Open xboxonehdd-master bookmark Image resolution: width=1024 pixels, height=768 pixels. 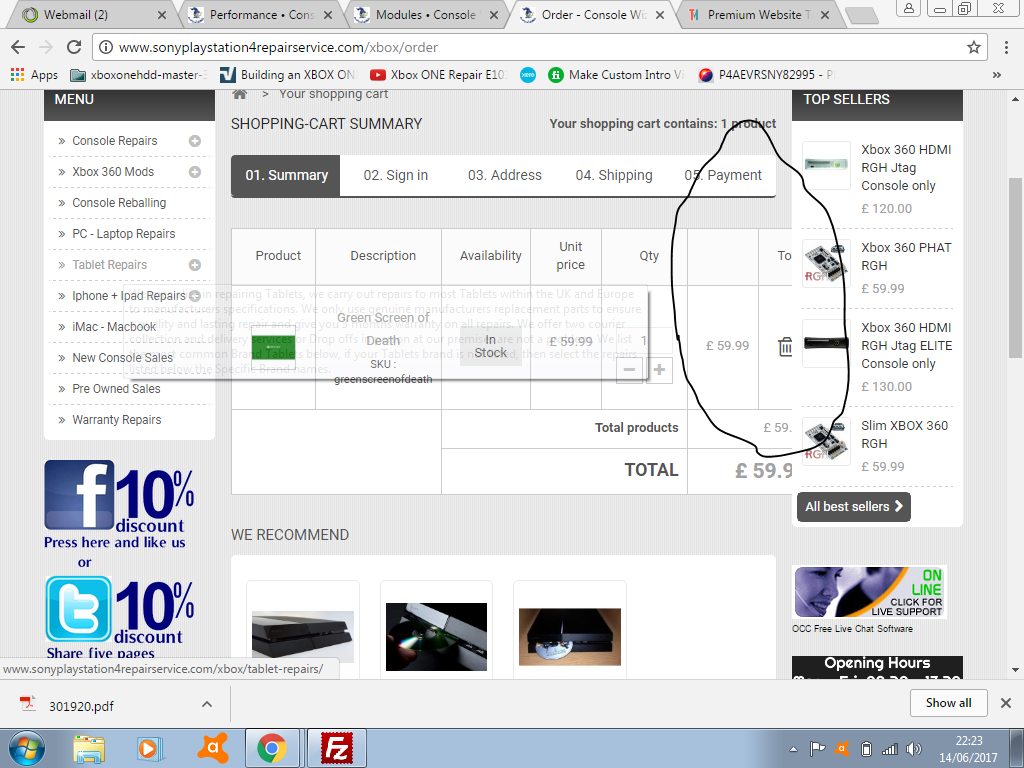click(x=137, y=75)
